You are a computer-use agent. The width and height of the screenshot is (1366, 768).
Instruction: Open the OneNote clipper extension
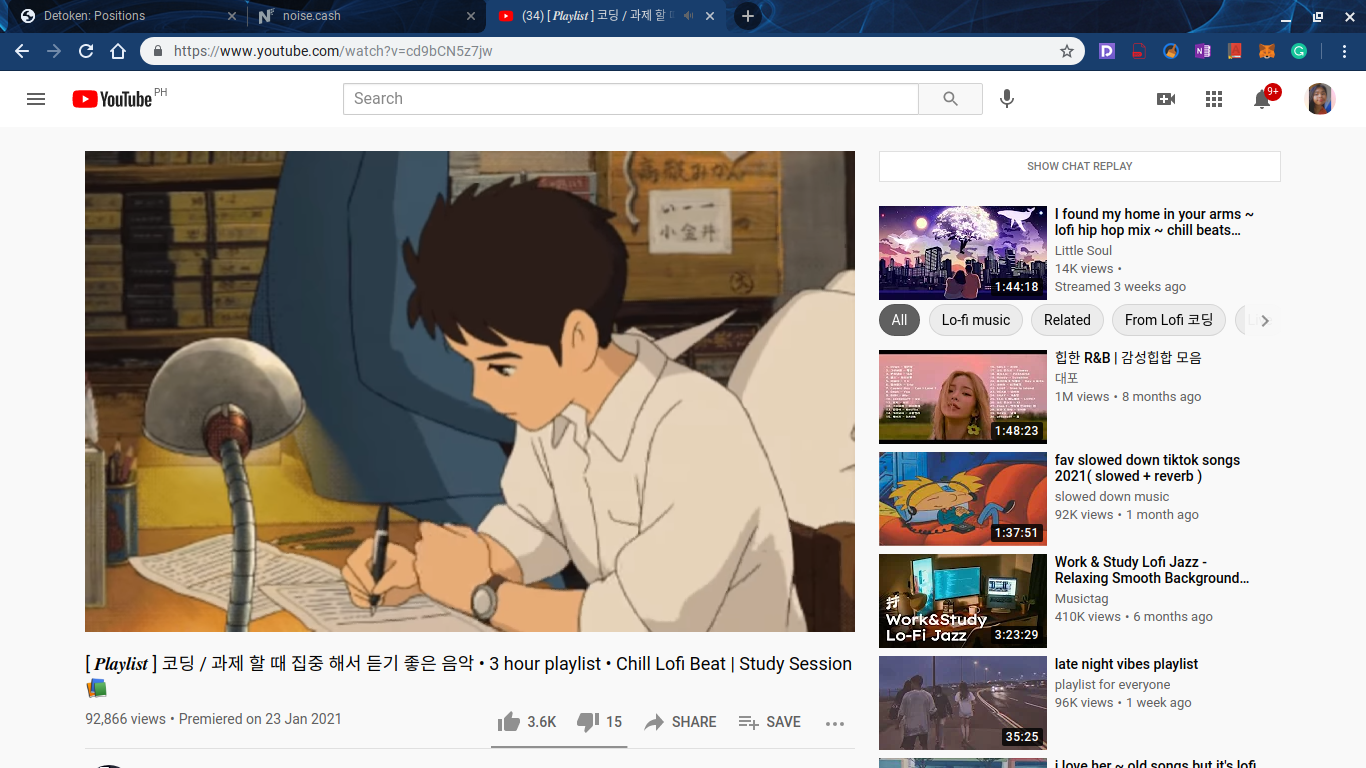(x=1203, y=51)
